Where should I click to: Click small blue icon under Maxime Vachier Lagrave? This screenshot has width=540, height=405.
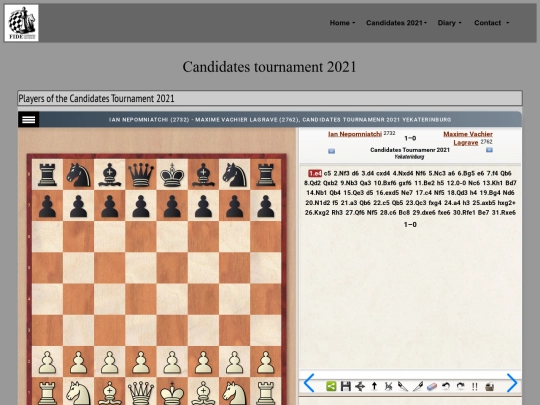(x=489, y=150)
